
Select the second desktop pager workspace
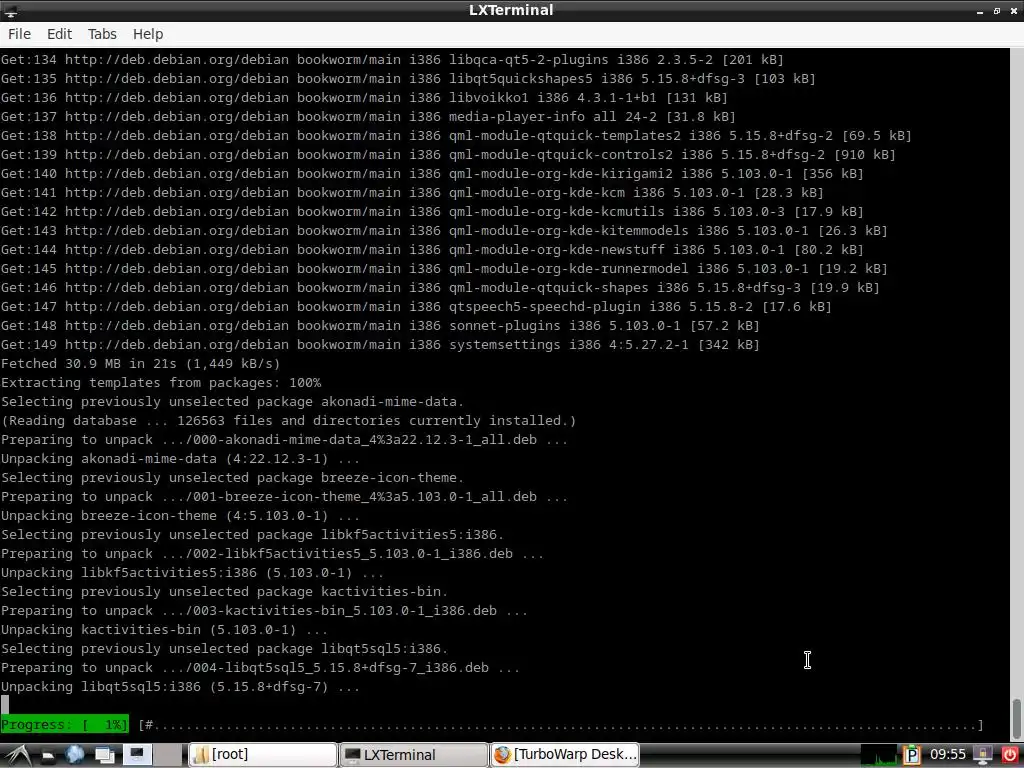[168, 755]
